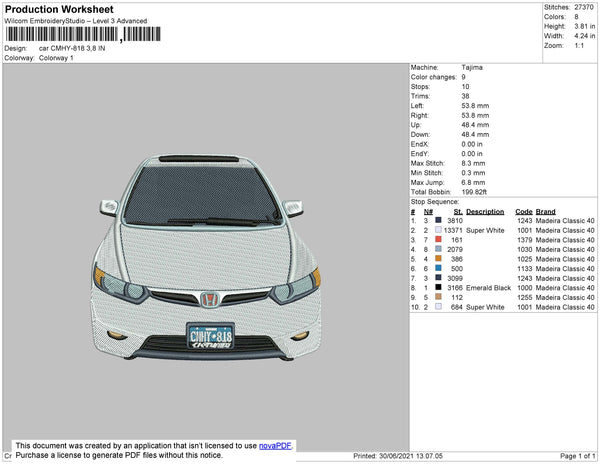
Task: Select 'Wilcom EmbroideryStudio – Level 3 Advanced' text
Action: coord(76,21)
